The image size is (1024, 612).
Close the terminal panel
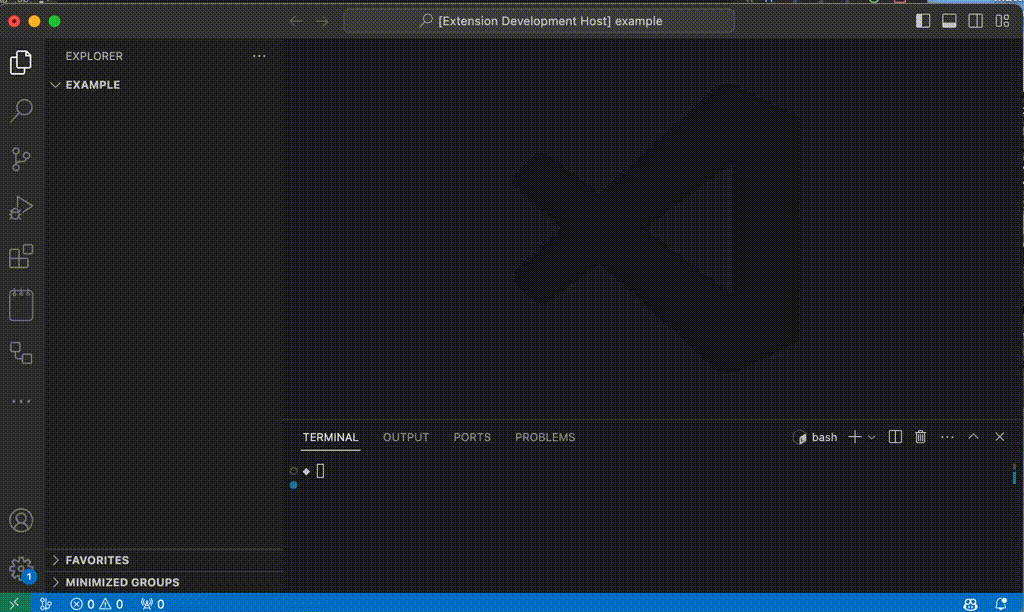(x=1000, y=437)
